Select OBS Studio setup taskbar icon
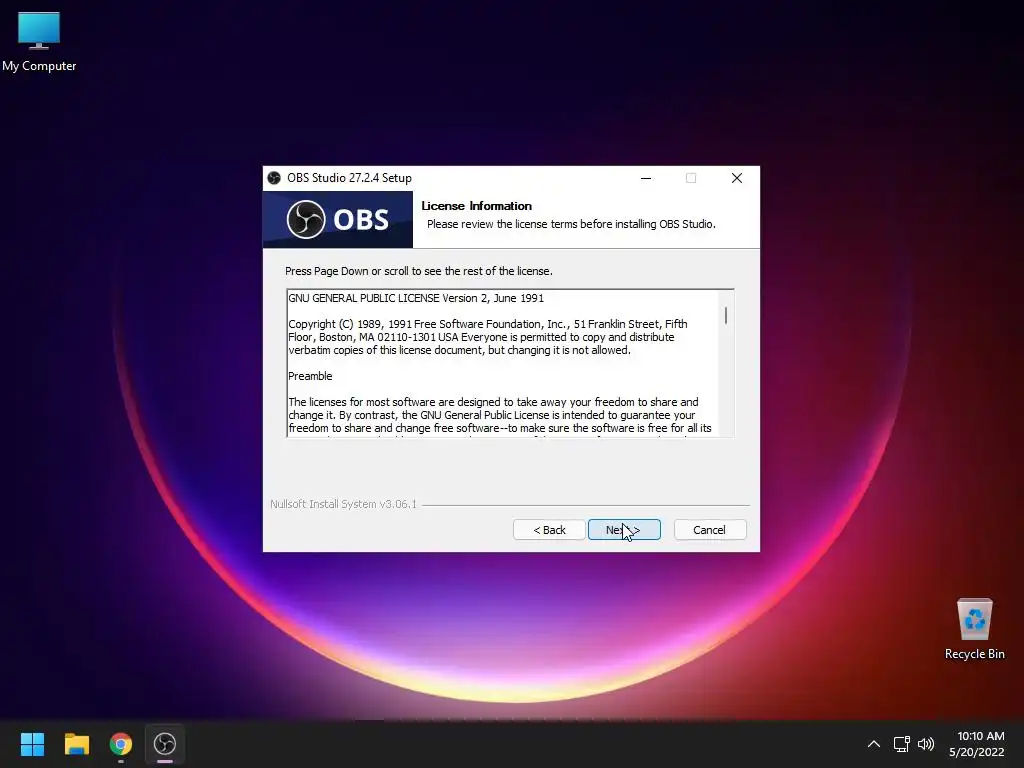Viewport: 1024px width, 768px height. 165,744
